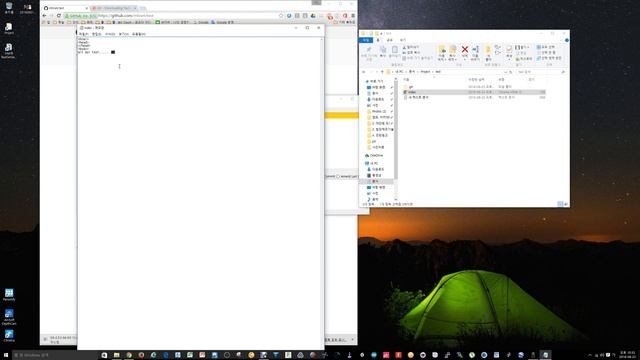Switch to the Share tab in Explorer
Image resolution: width=640 pixels, height=360 pixels.
[x=389, y=40]
